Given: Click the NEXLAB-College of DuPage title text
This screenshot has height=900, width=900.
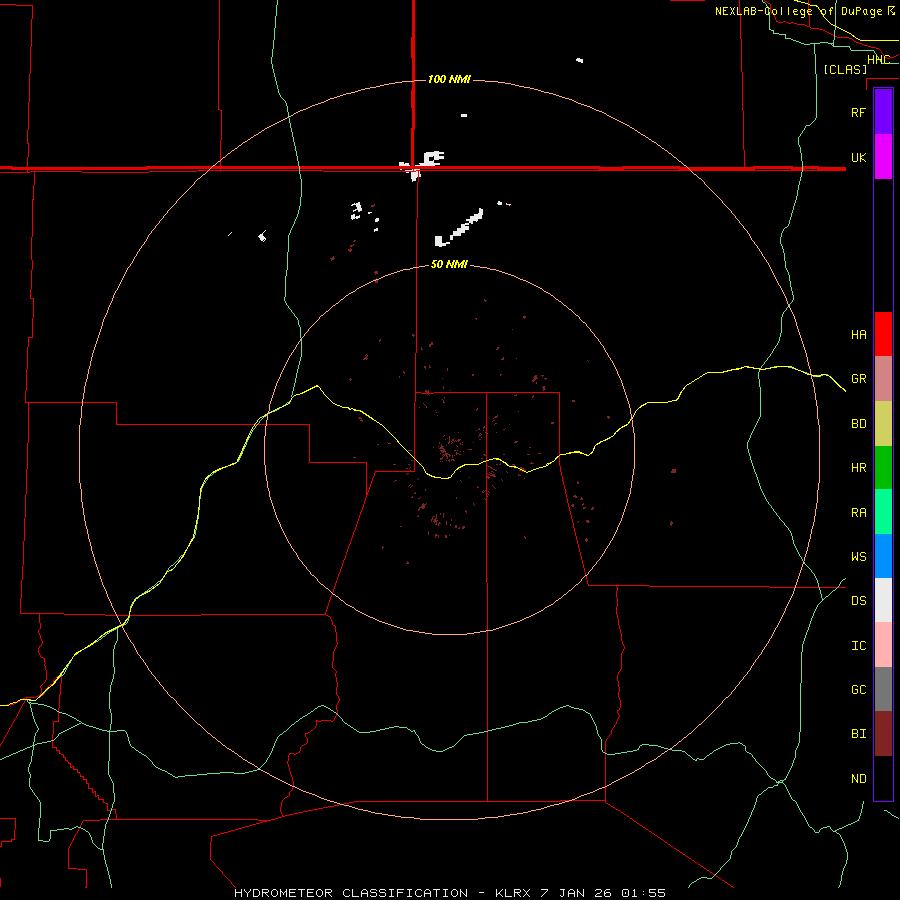Looking at the screenshot, I should click(798, 11).
